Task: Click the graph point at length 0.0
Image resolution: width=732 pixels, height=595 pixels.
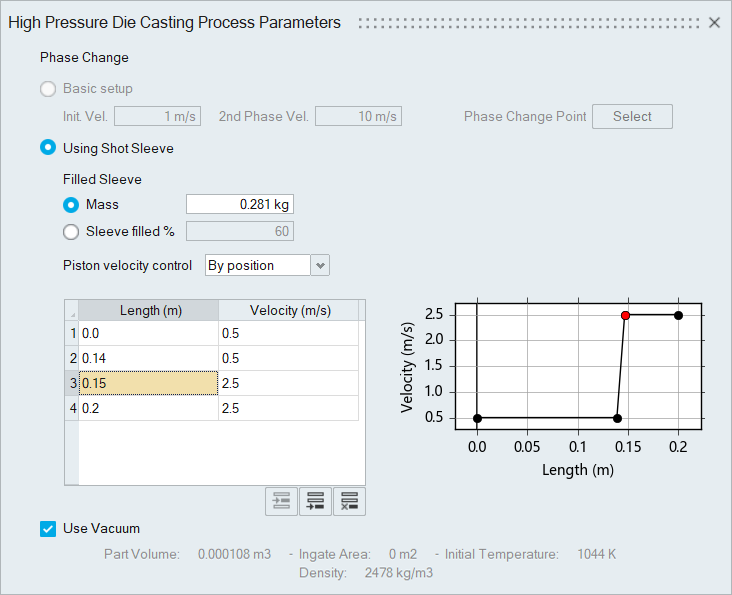Action: (478, 418)
